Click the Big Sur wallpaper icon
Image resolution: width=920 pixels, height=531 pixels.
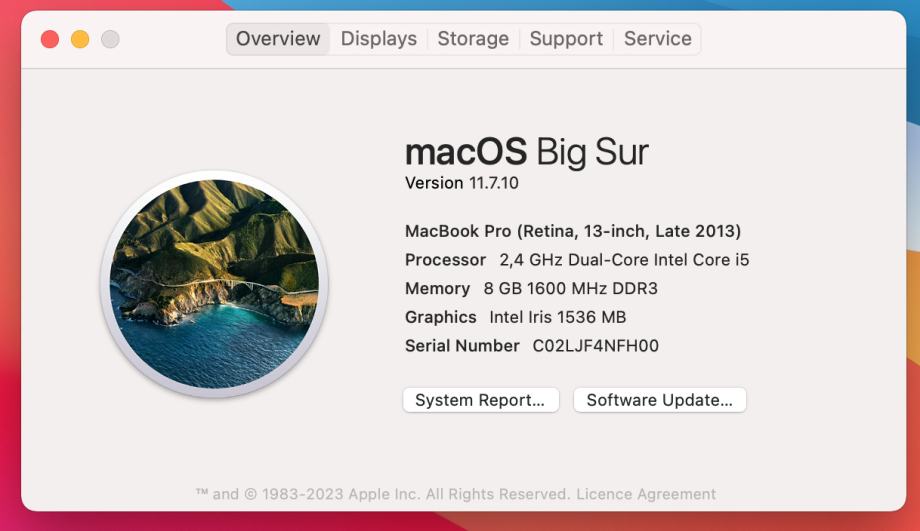pyautogui.click(x=214, y=284)
